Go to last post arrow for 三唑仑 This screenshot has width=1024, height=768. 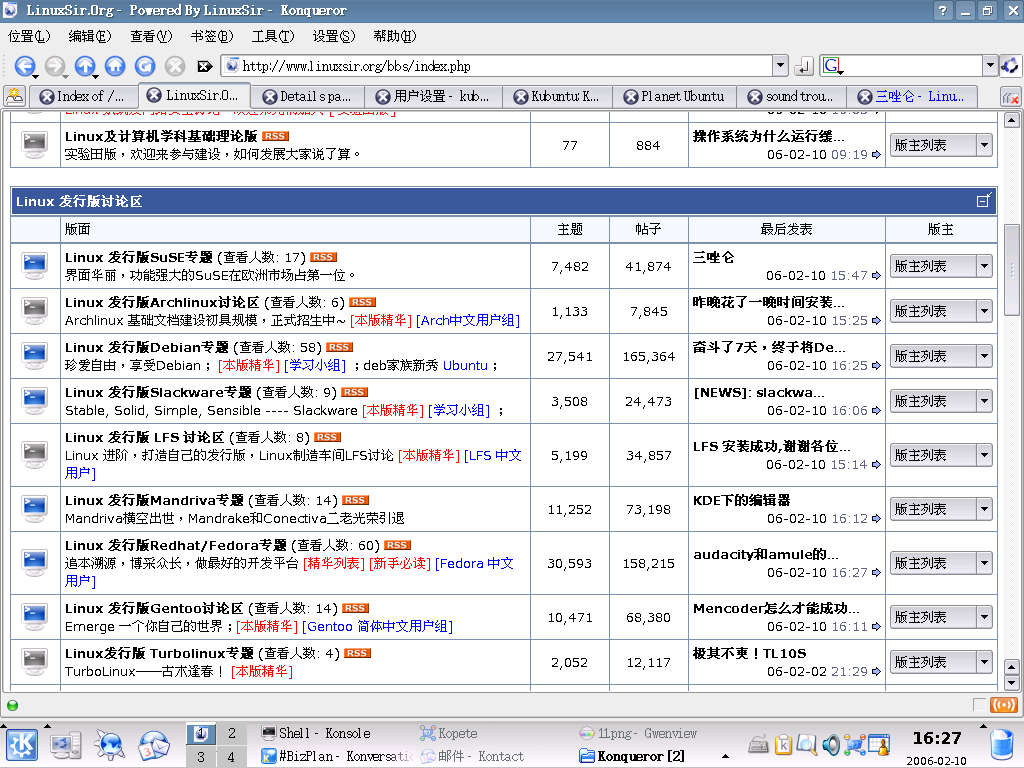point(876,276)
